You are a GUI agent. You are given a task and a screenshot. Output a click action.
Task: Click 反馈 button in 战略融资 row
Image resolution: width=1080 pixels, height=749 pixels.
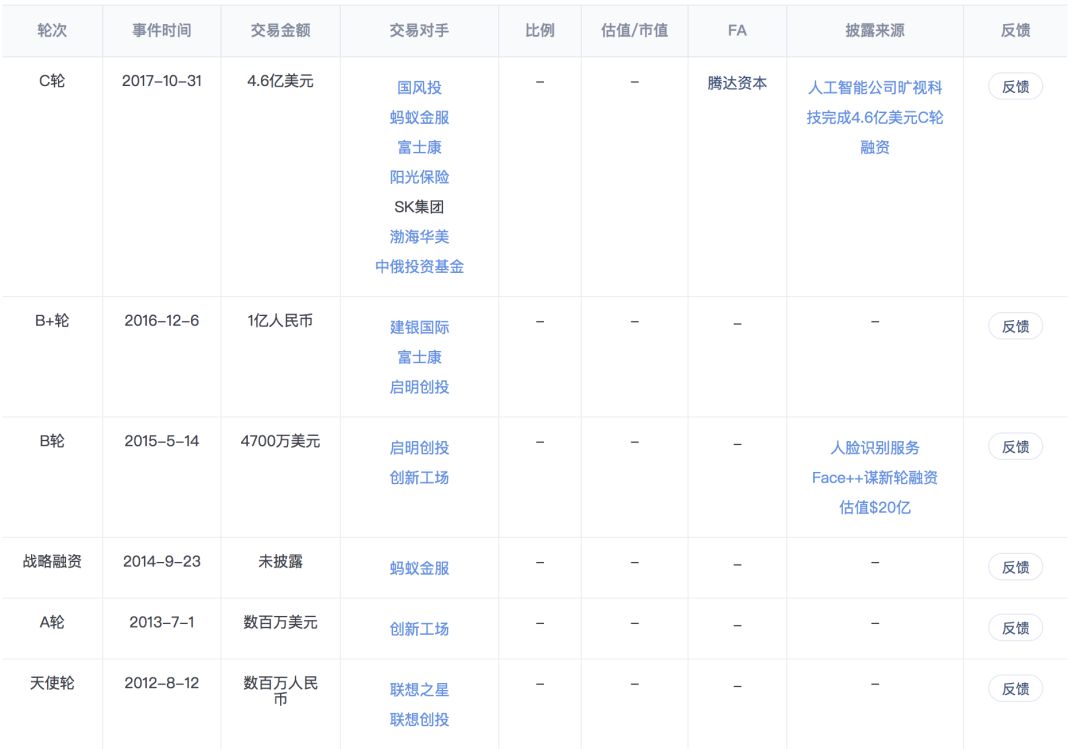1015,568
